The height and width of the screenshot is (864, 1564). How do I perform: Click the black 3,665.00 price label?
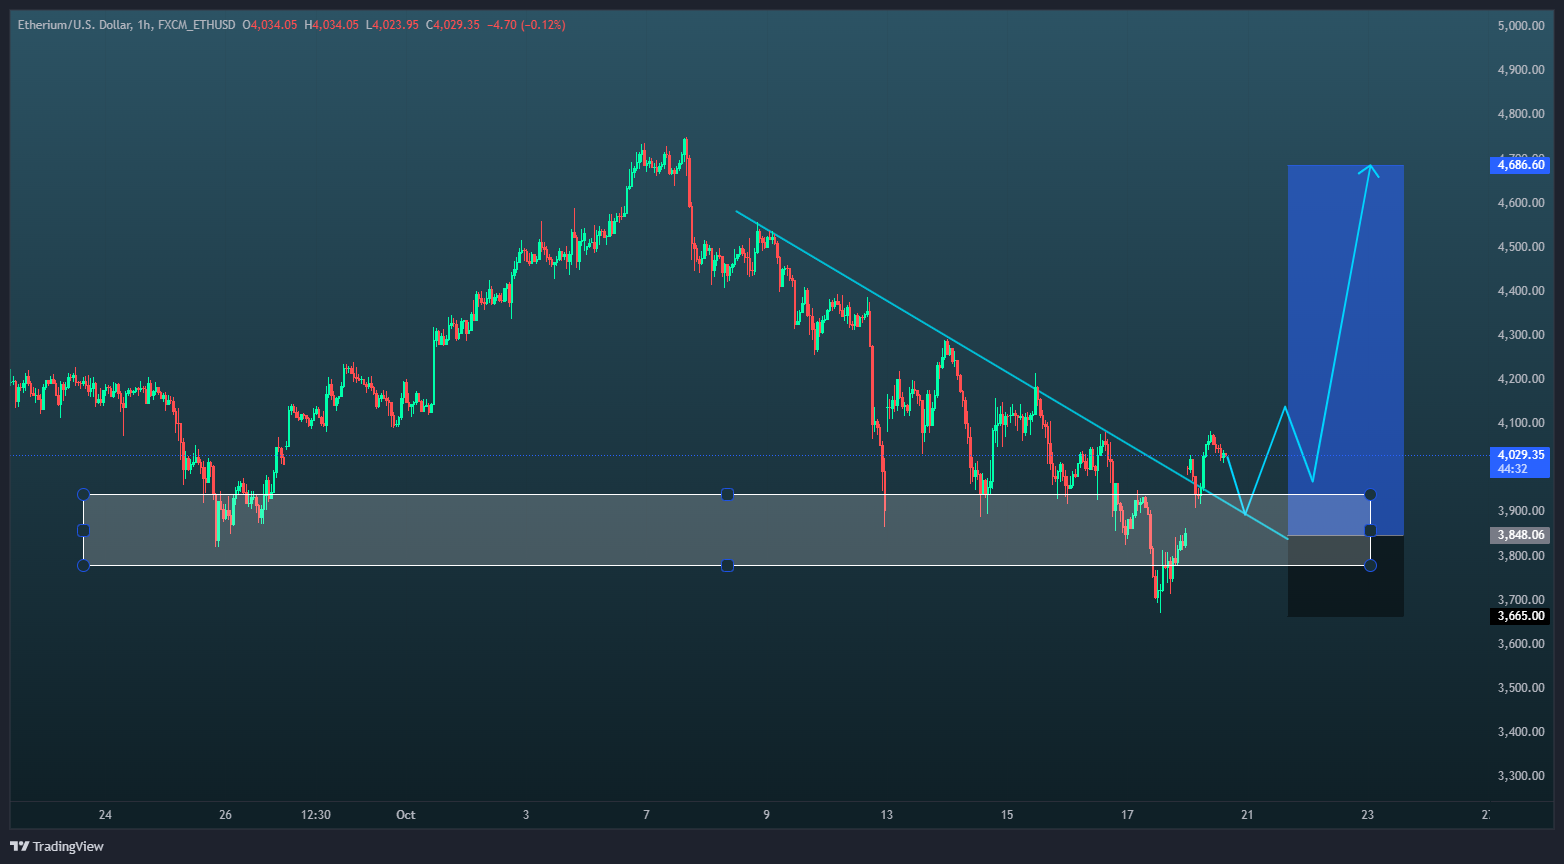(1519, 616)
